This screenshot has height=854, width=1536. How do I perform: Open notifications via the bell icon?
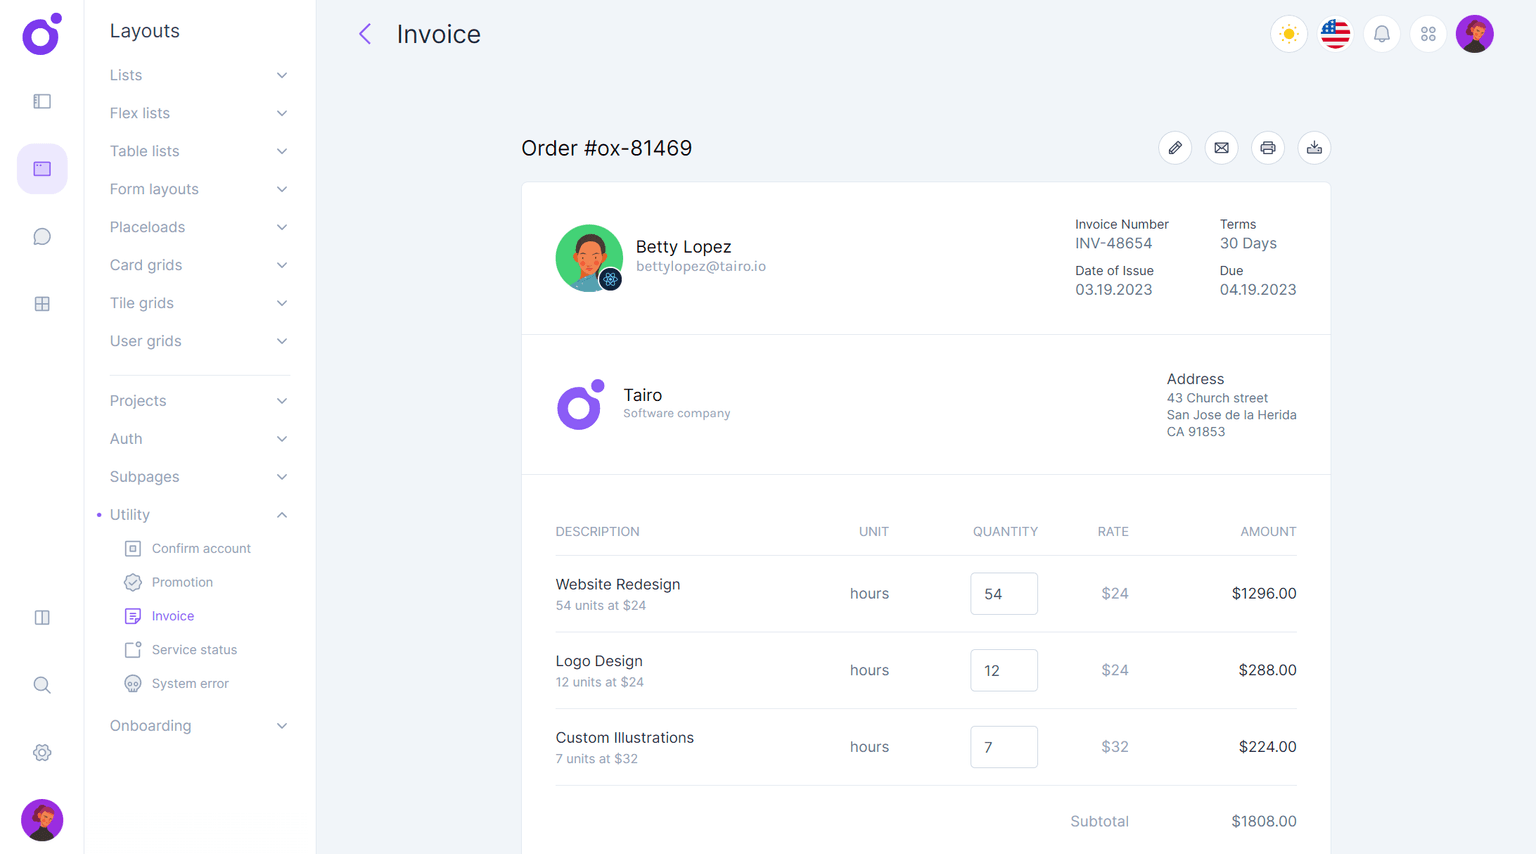[1381, 33]
